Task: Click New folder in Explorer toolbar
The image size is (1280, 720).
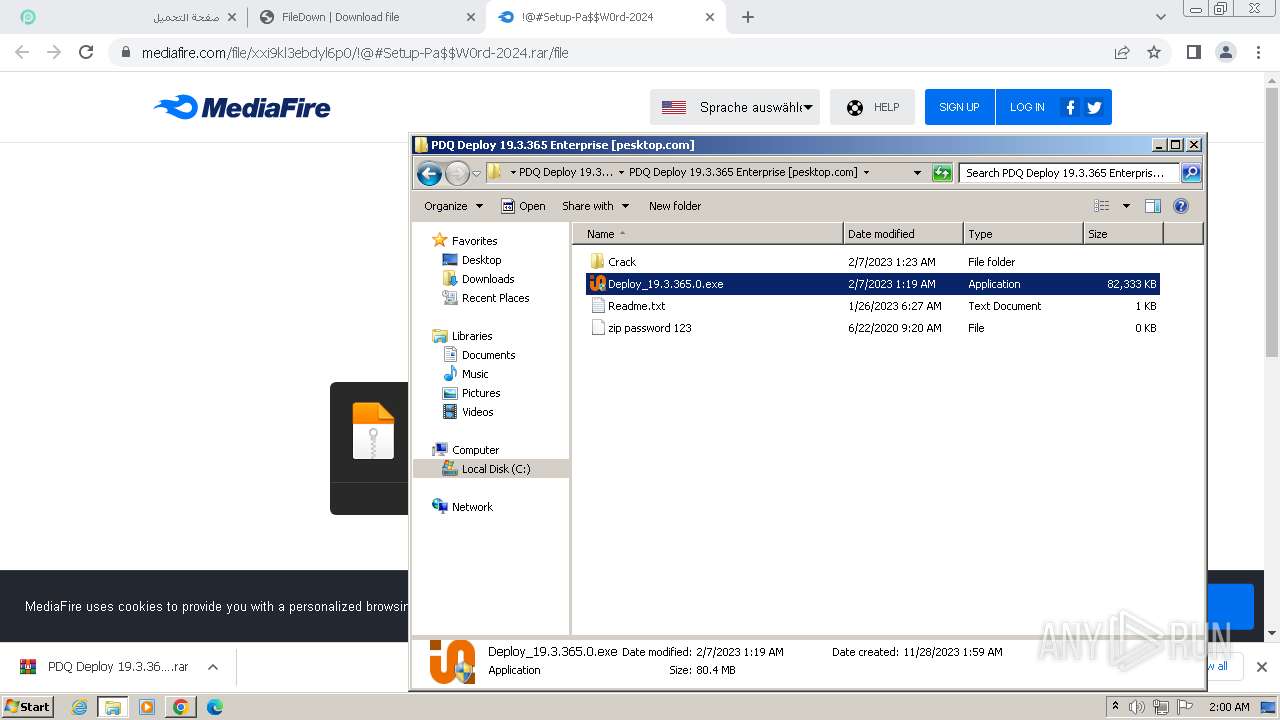Action: pos(675,206)
